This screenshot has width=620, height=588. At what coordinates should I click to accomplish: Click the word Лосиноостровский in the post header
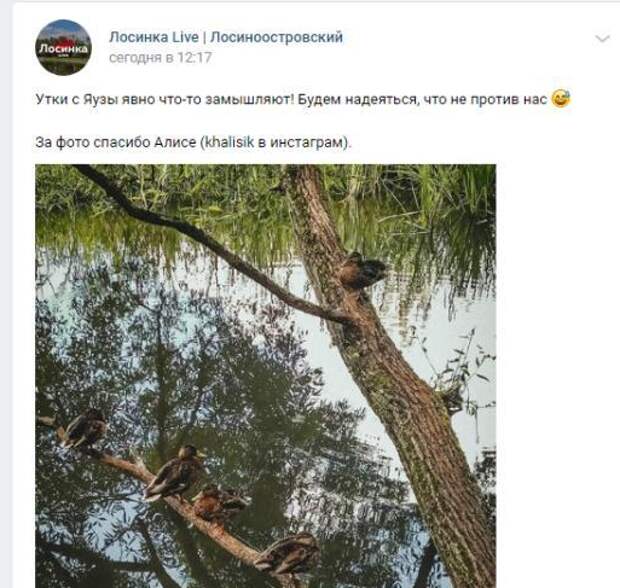pos(276,37)
